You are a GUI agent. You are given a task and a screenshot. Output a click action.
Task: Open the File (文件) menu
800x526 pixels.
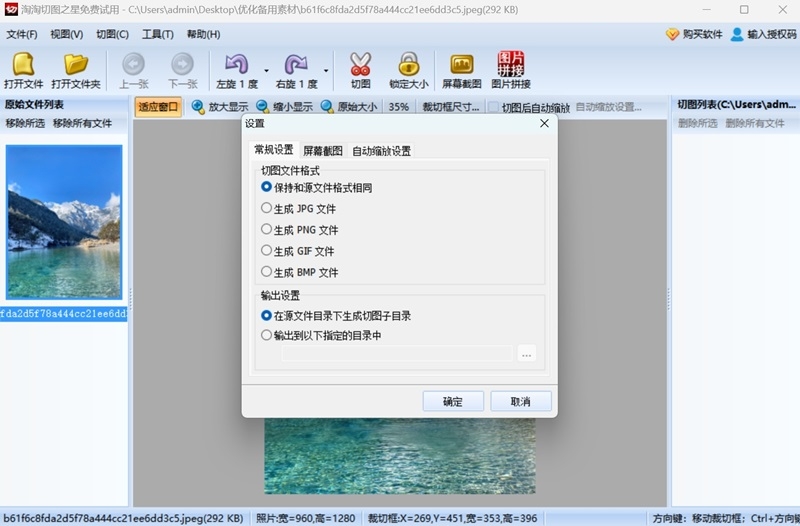21,34
